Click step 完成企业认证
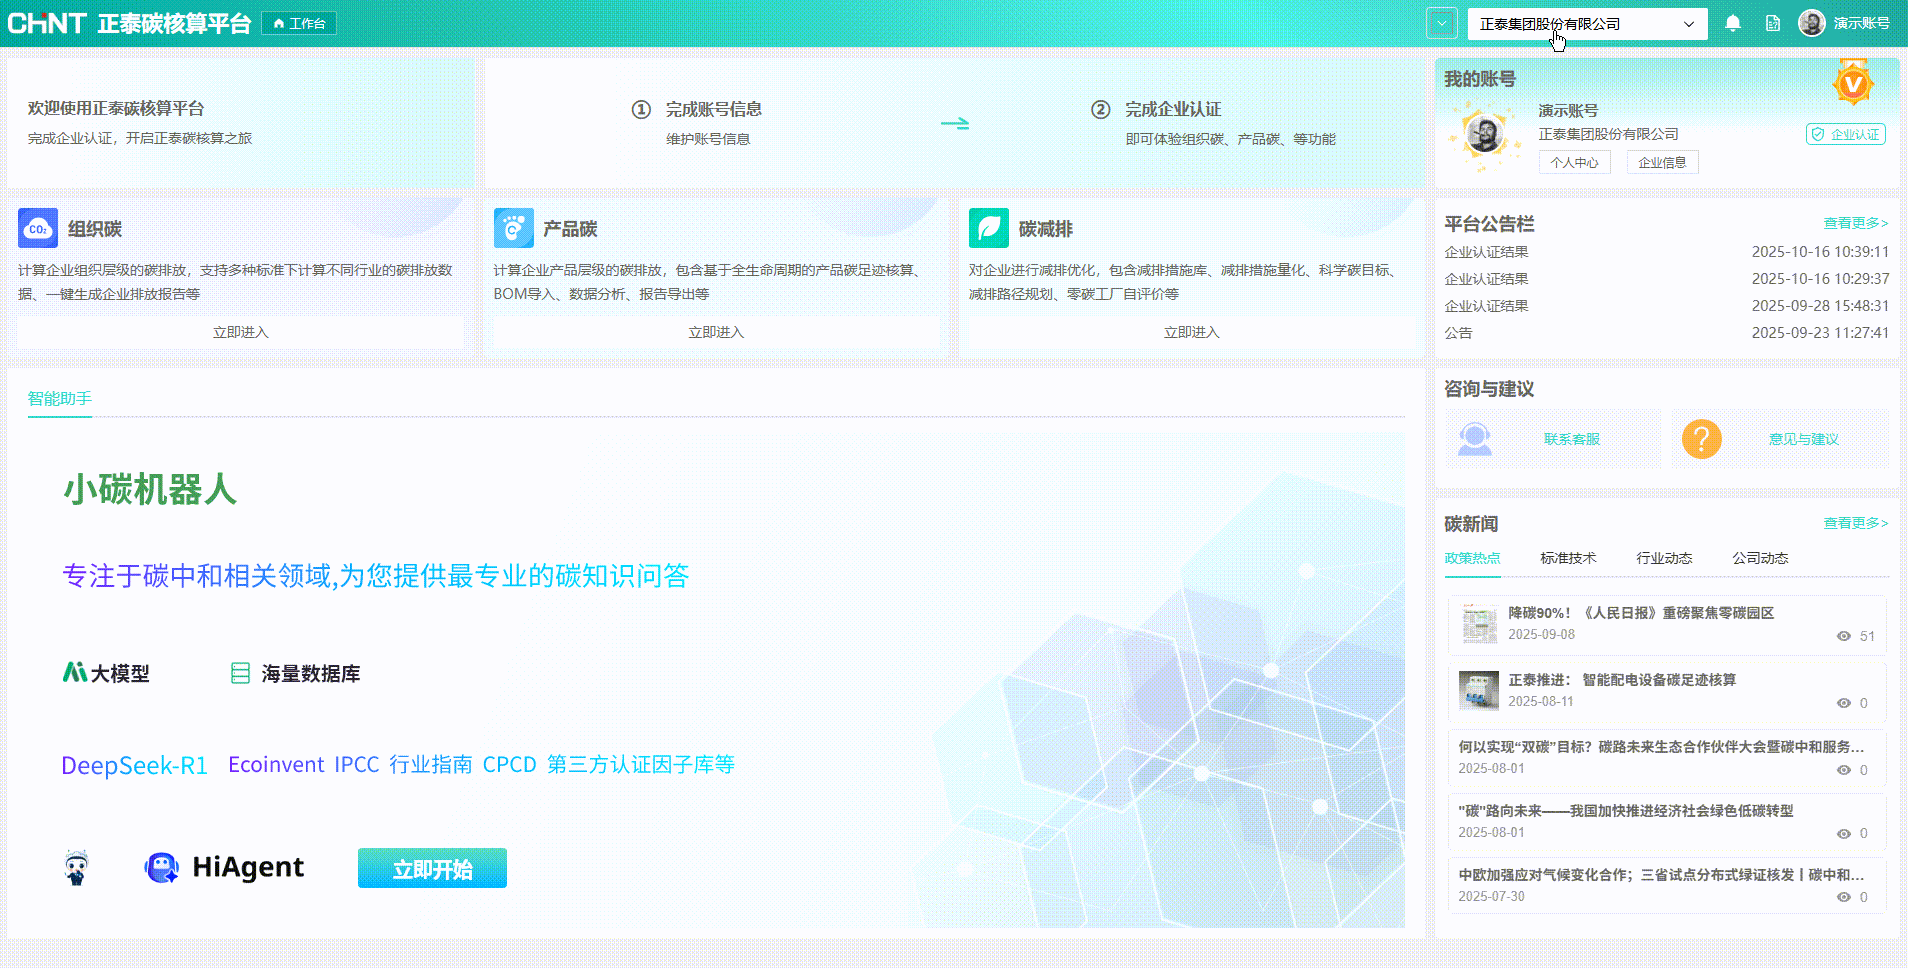Screen dimensions: 1908x968 pos(1173,109)
